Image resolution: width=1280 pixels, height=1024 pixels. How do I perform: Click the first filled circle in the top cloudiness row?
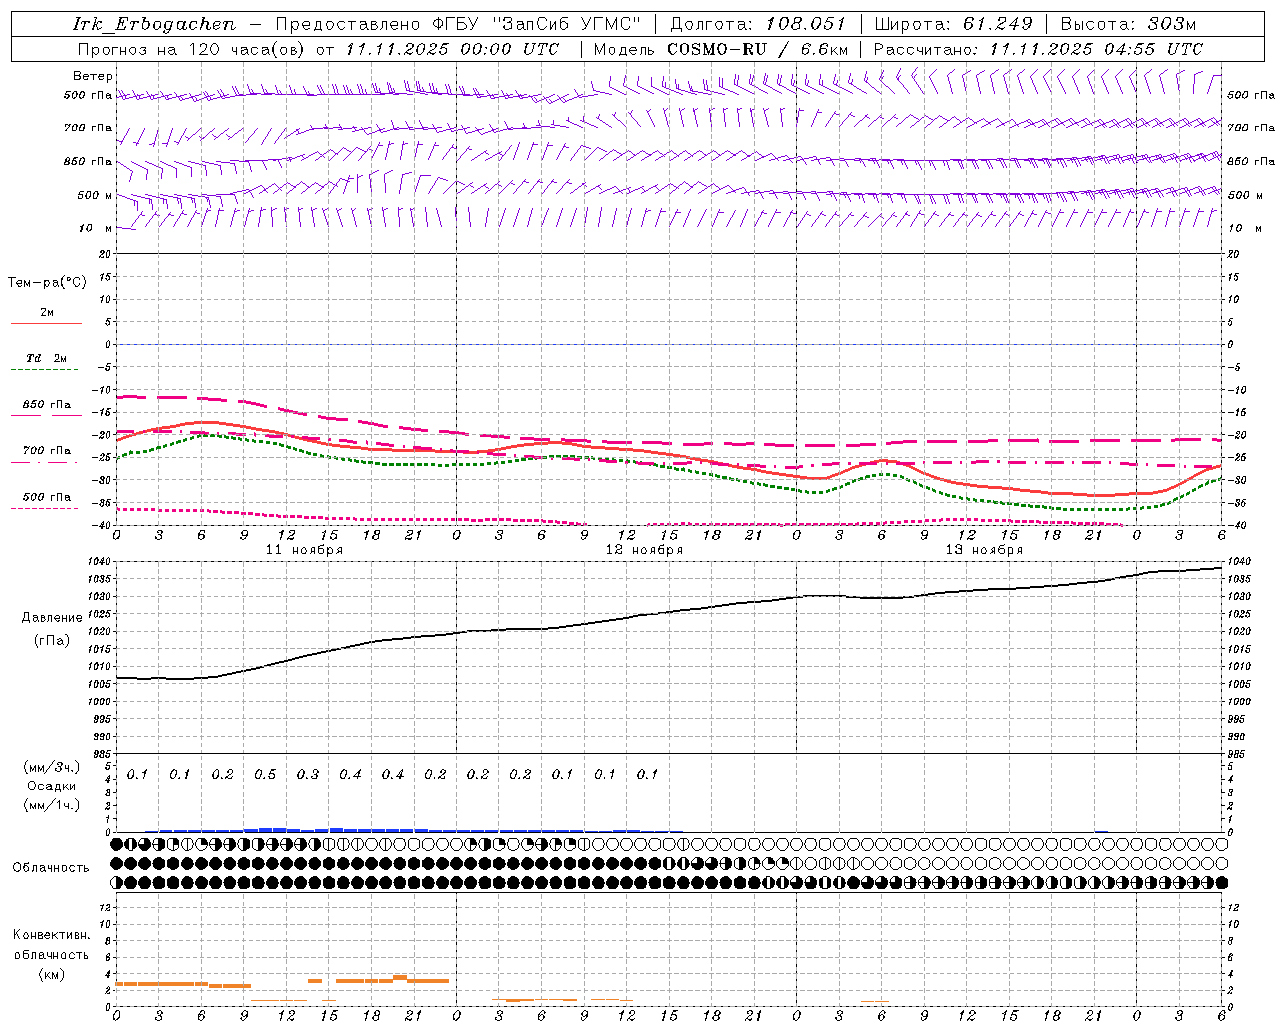117,844
